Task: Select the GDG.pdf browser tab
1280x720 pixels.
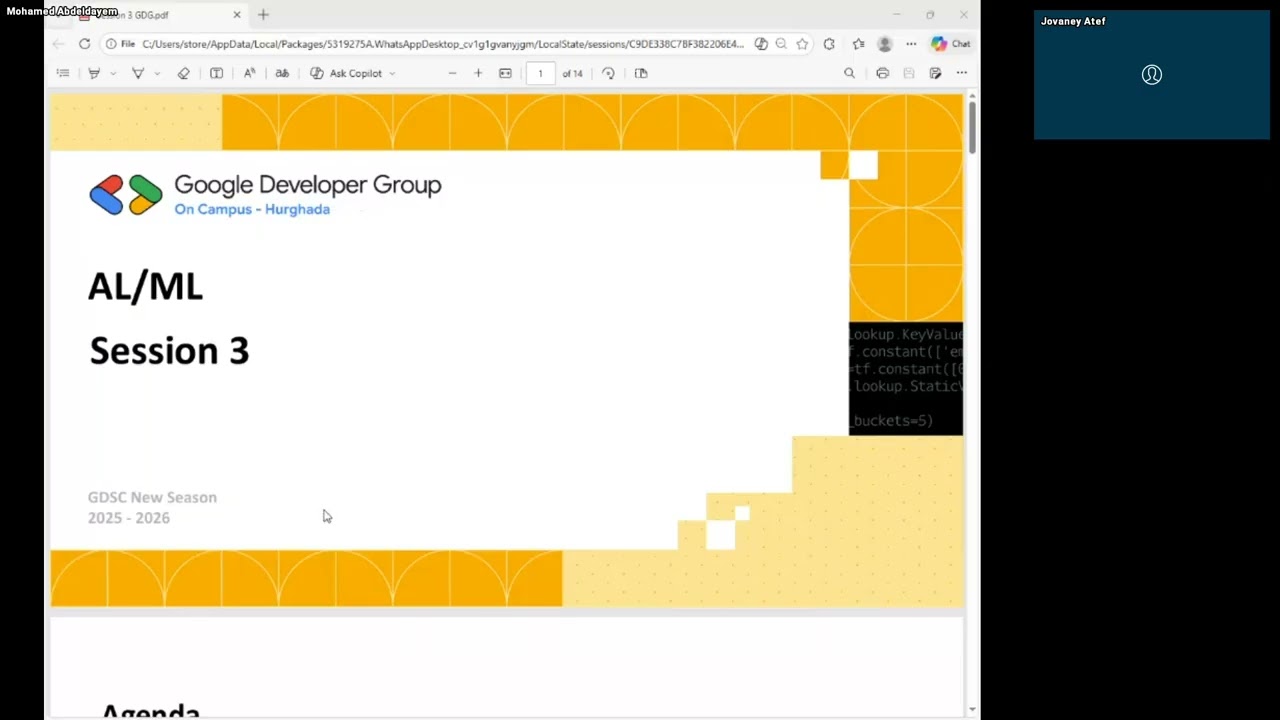Action: [150, 15]
